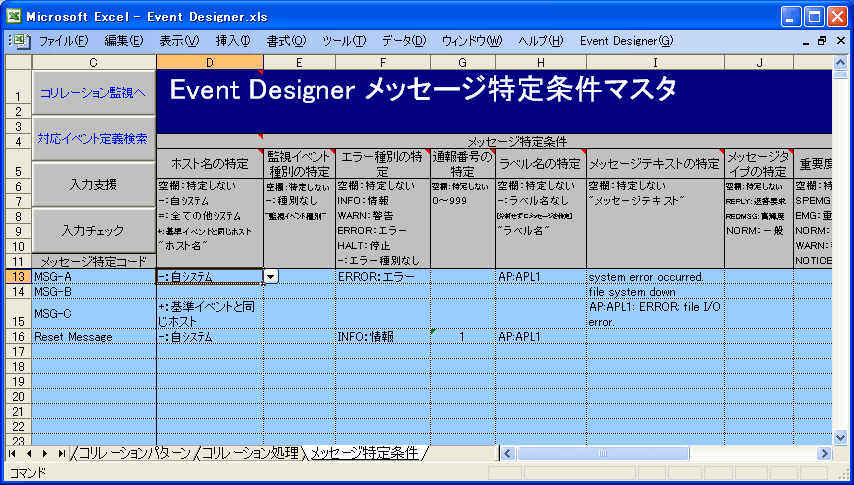Viewport: 854px width, 485px height.
Task: Open the ファイル(F) menu
Action: click(x=63, y=41)
